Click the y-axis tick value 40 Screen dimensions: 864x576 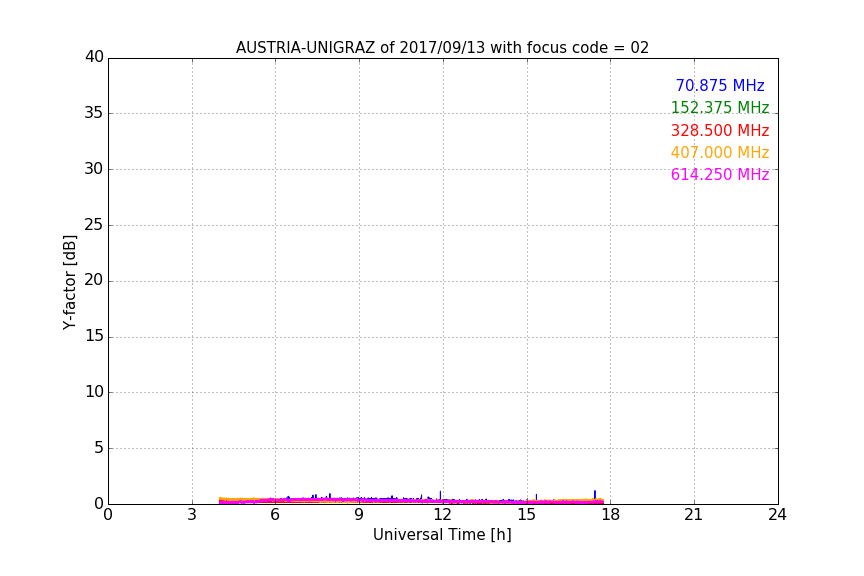click(94, 57)
